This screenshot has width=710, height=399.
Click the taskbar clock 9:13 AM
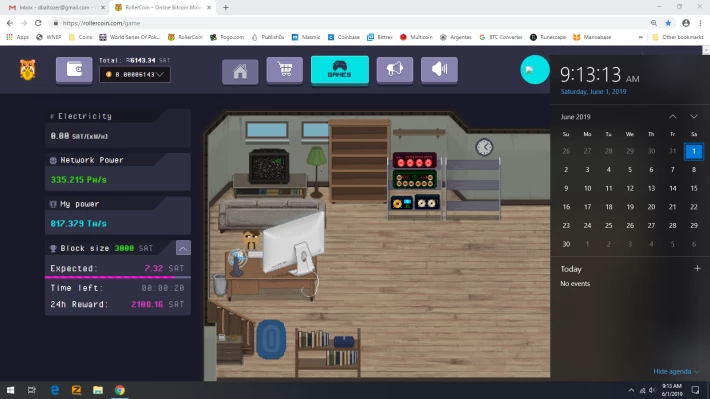coord(672,390)
